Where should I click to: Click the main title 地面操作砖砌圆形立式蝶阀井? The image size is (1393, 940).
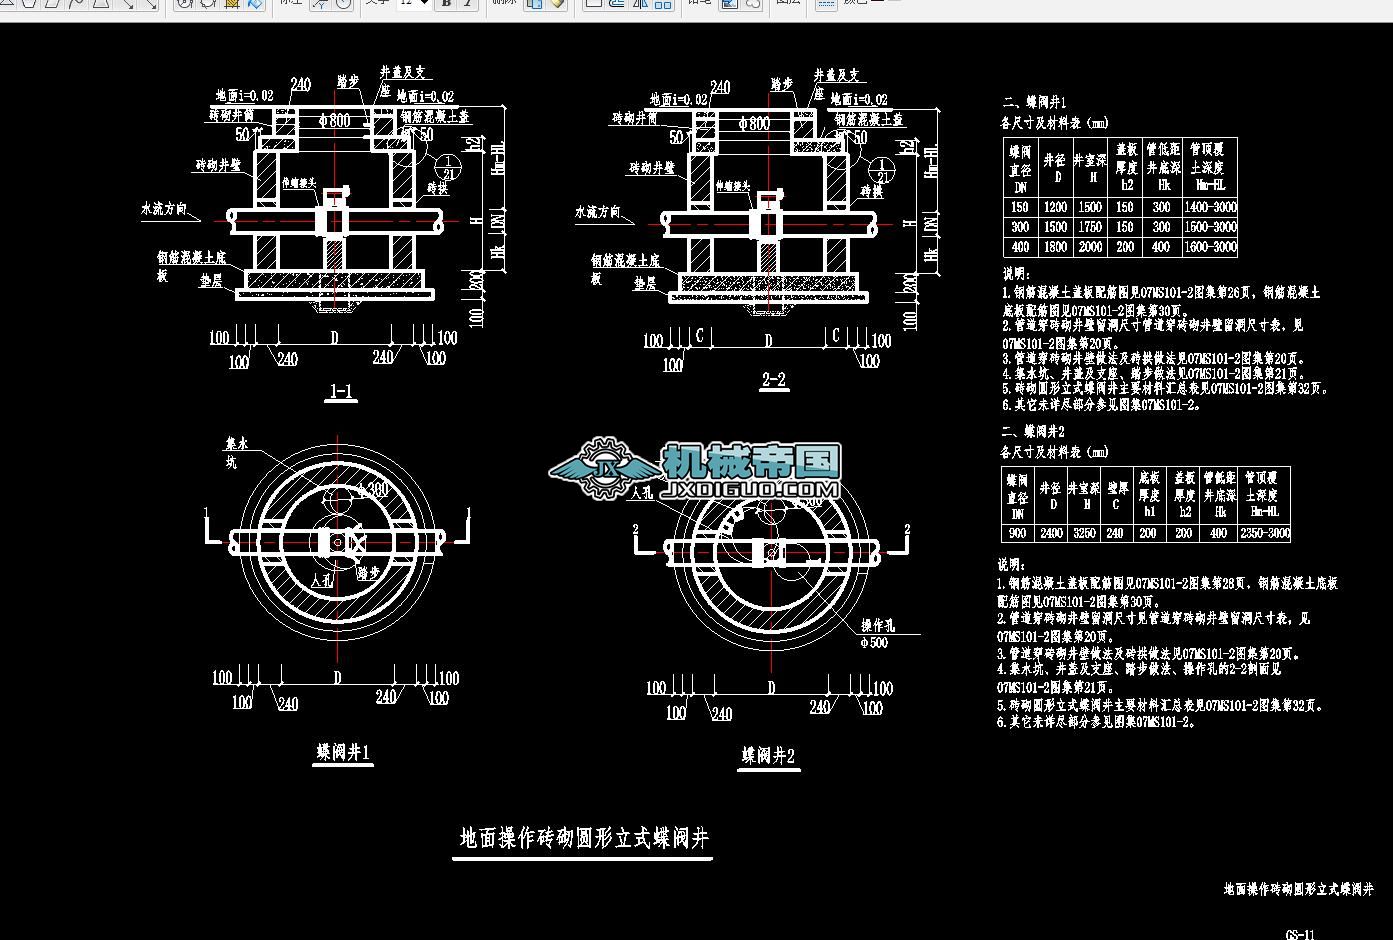coord(584,838)
